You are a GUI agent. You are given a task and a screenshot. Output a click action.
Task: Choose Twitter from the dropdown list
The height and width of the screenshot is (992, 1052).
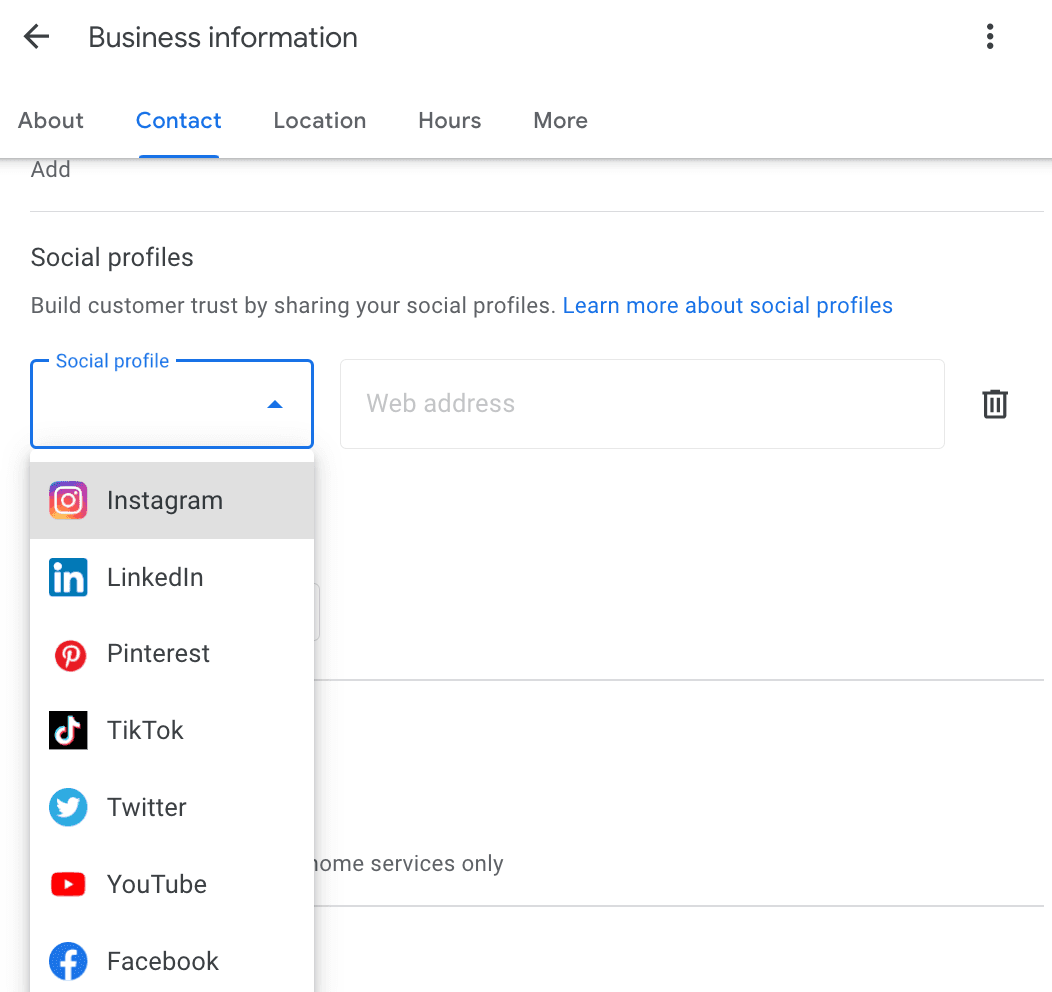(172, 807)
